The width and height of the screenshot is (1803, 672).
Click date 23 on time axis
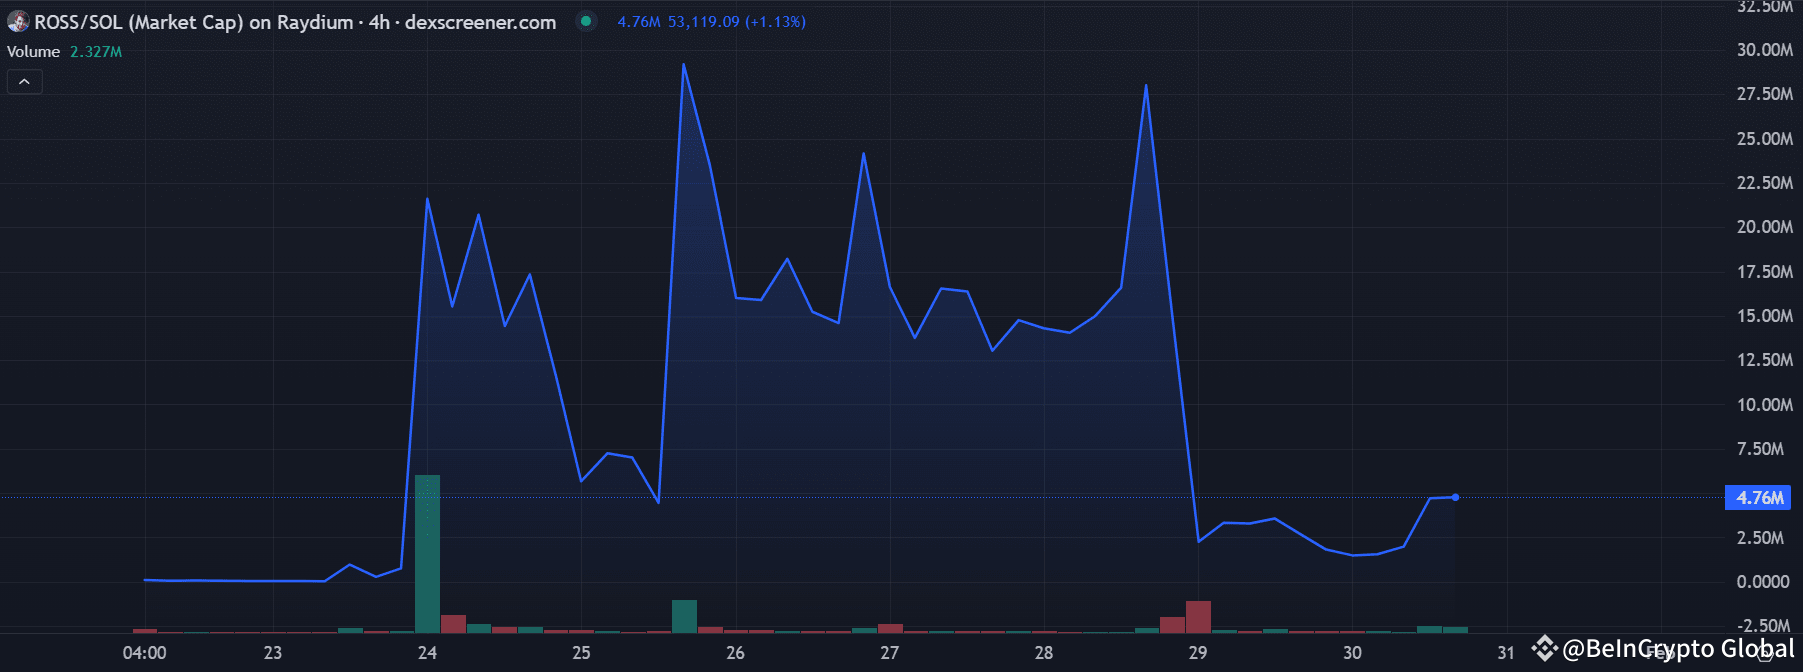coord(273,653)
